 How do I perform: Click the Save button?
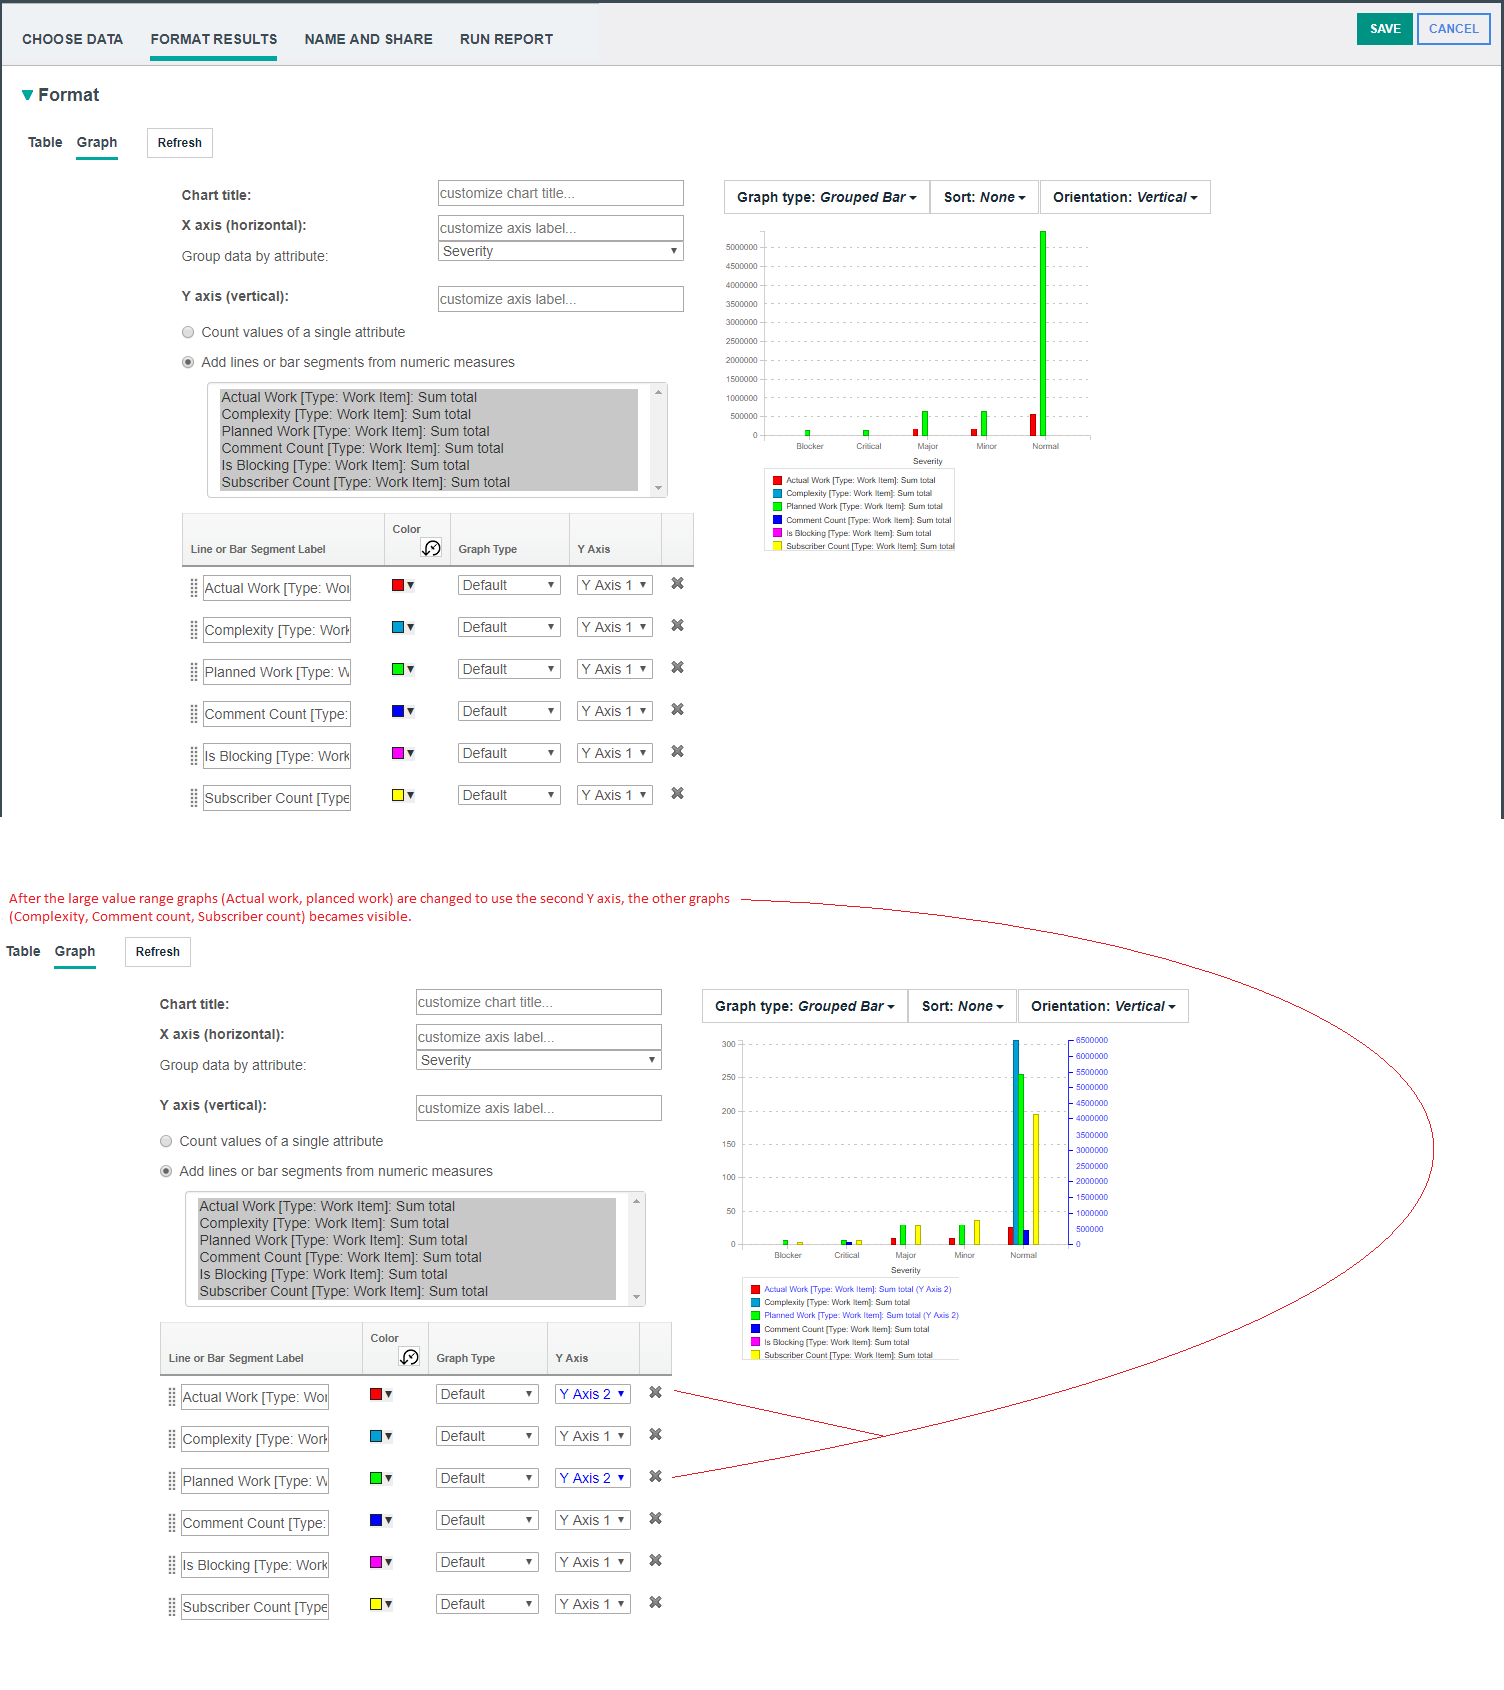pyautogui.click(x=1384, y=29)
